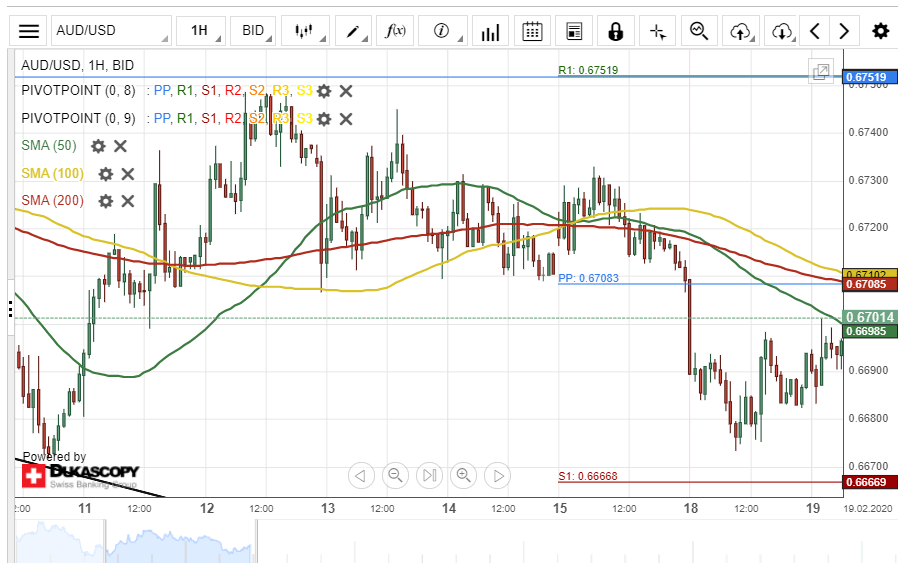Screen dimensions: 908x568
Task: Click the calendar date picker icon
Action: coord(533,31)
